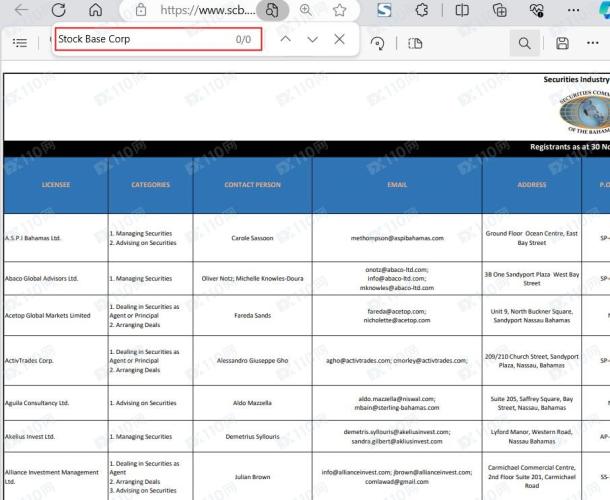Image resolution: width=610 pixels, height=500 pixels.
Task: Click the zoom magnifier in address bar
Action: (306, 10)
